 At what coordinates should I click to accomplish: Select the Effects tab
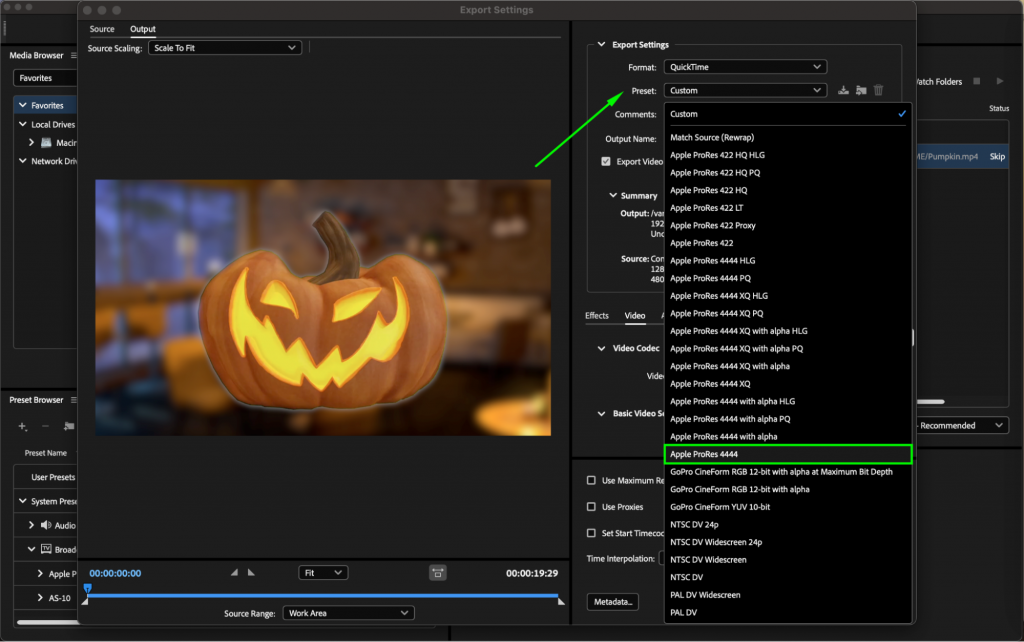(597, 315)
